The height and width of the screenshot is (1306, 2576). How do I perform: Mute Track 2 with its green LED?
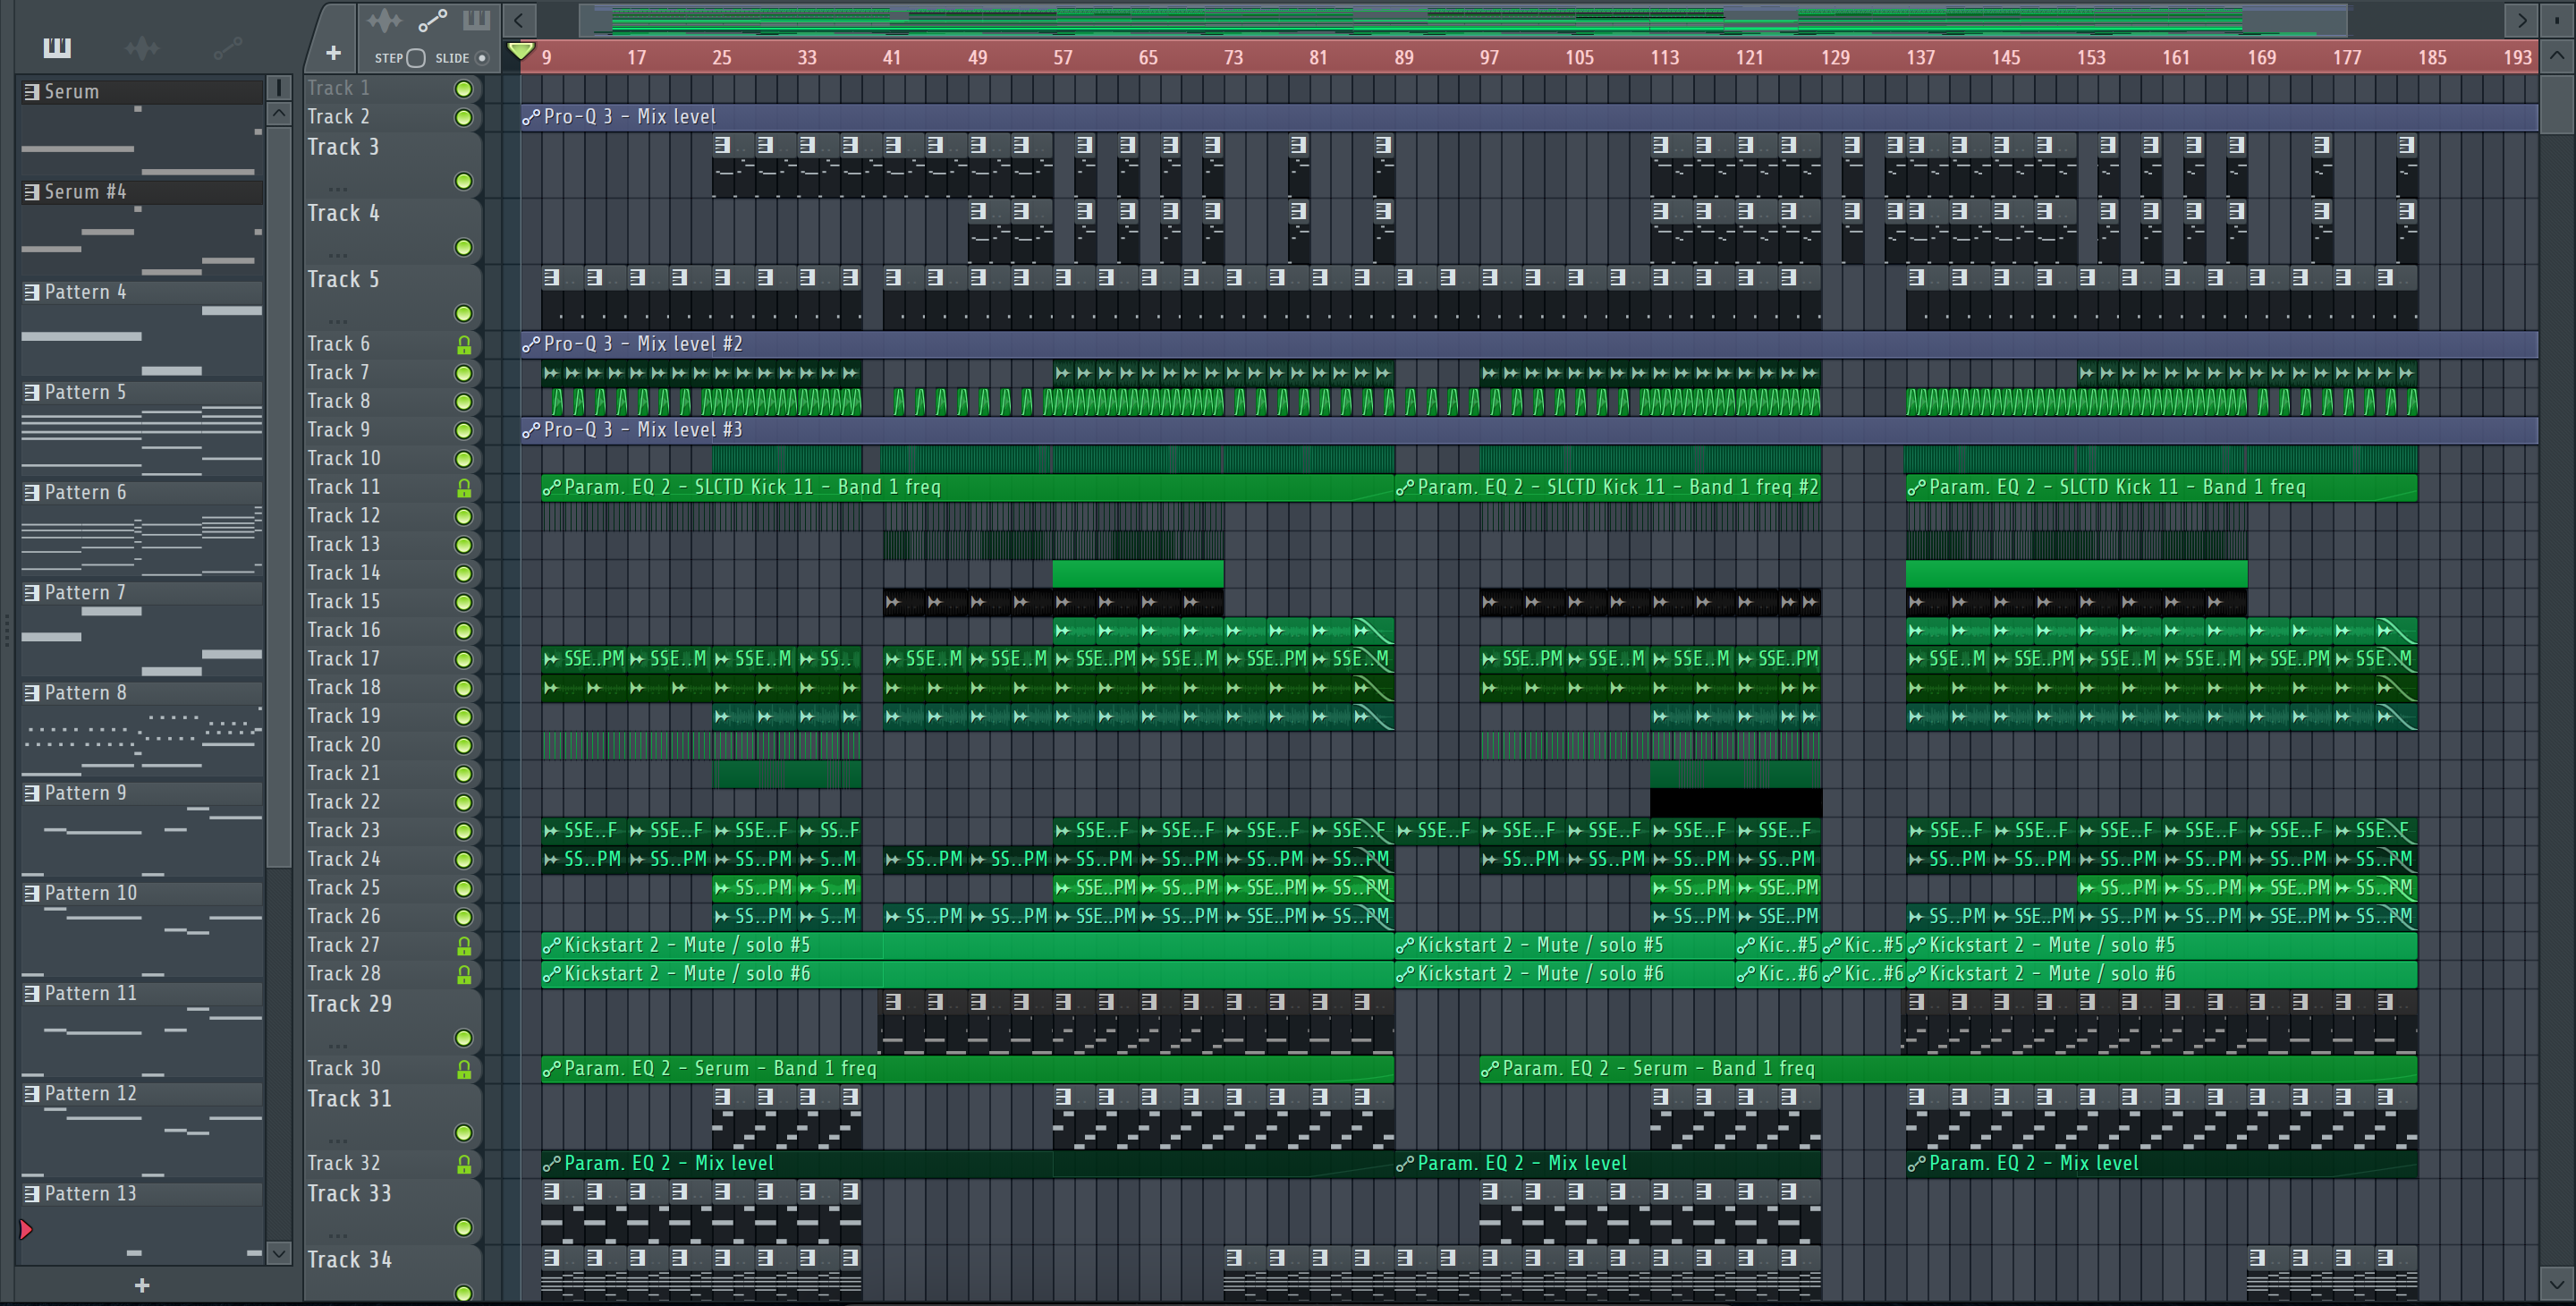463,118
